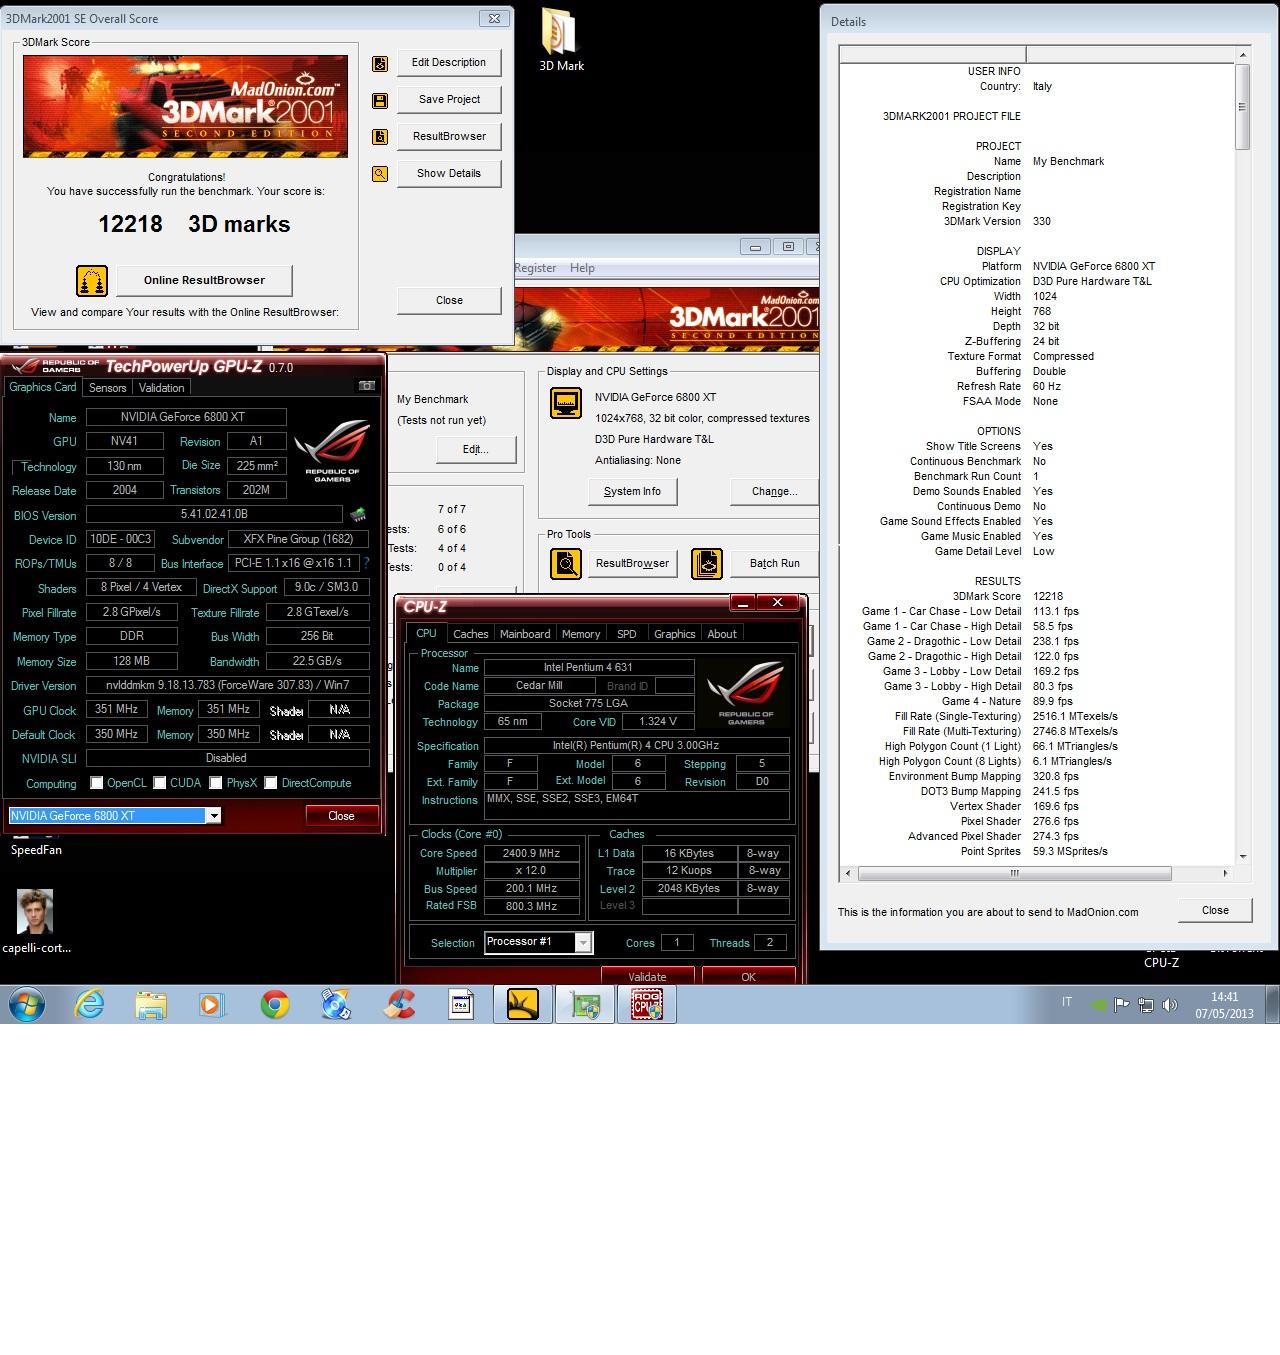Click the Online ResultBrowser button
Image resolution: width=1280 pixels, height=1355 pixels.
204,280
